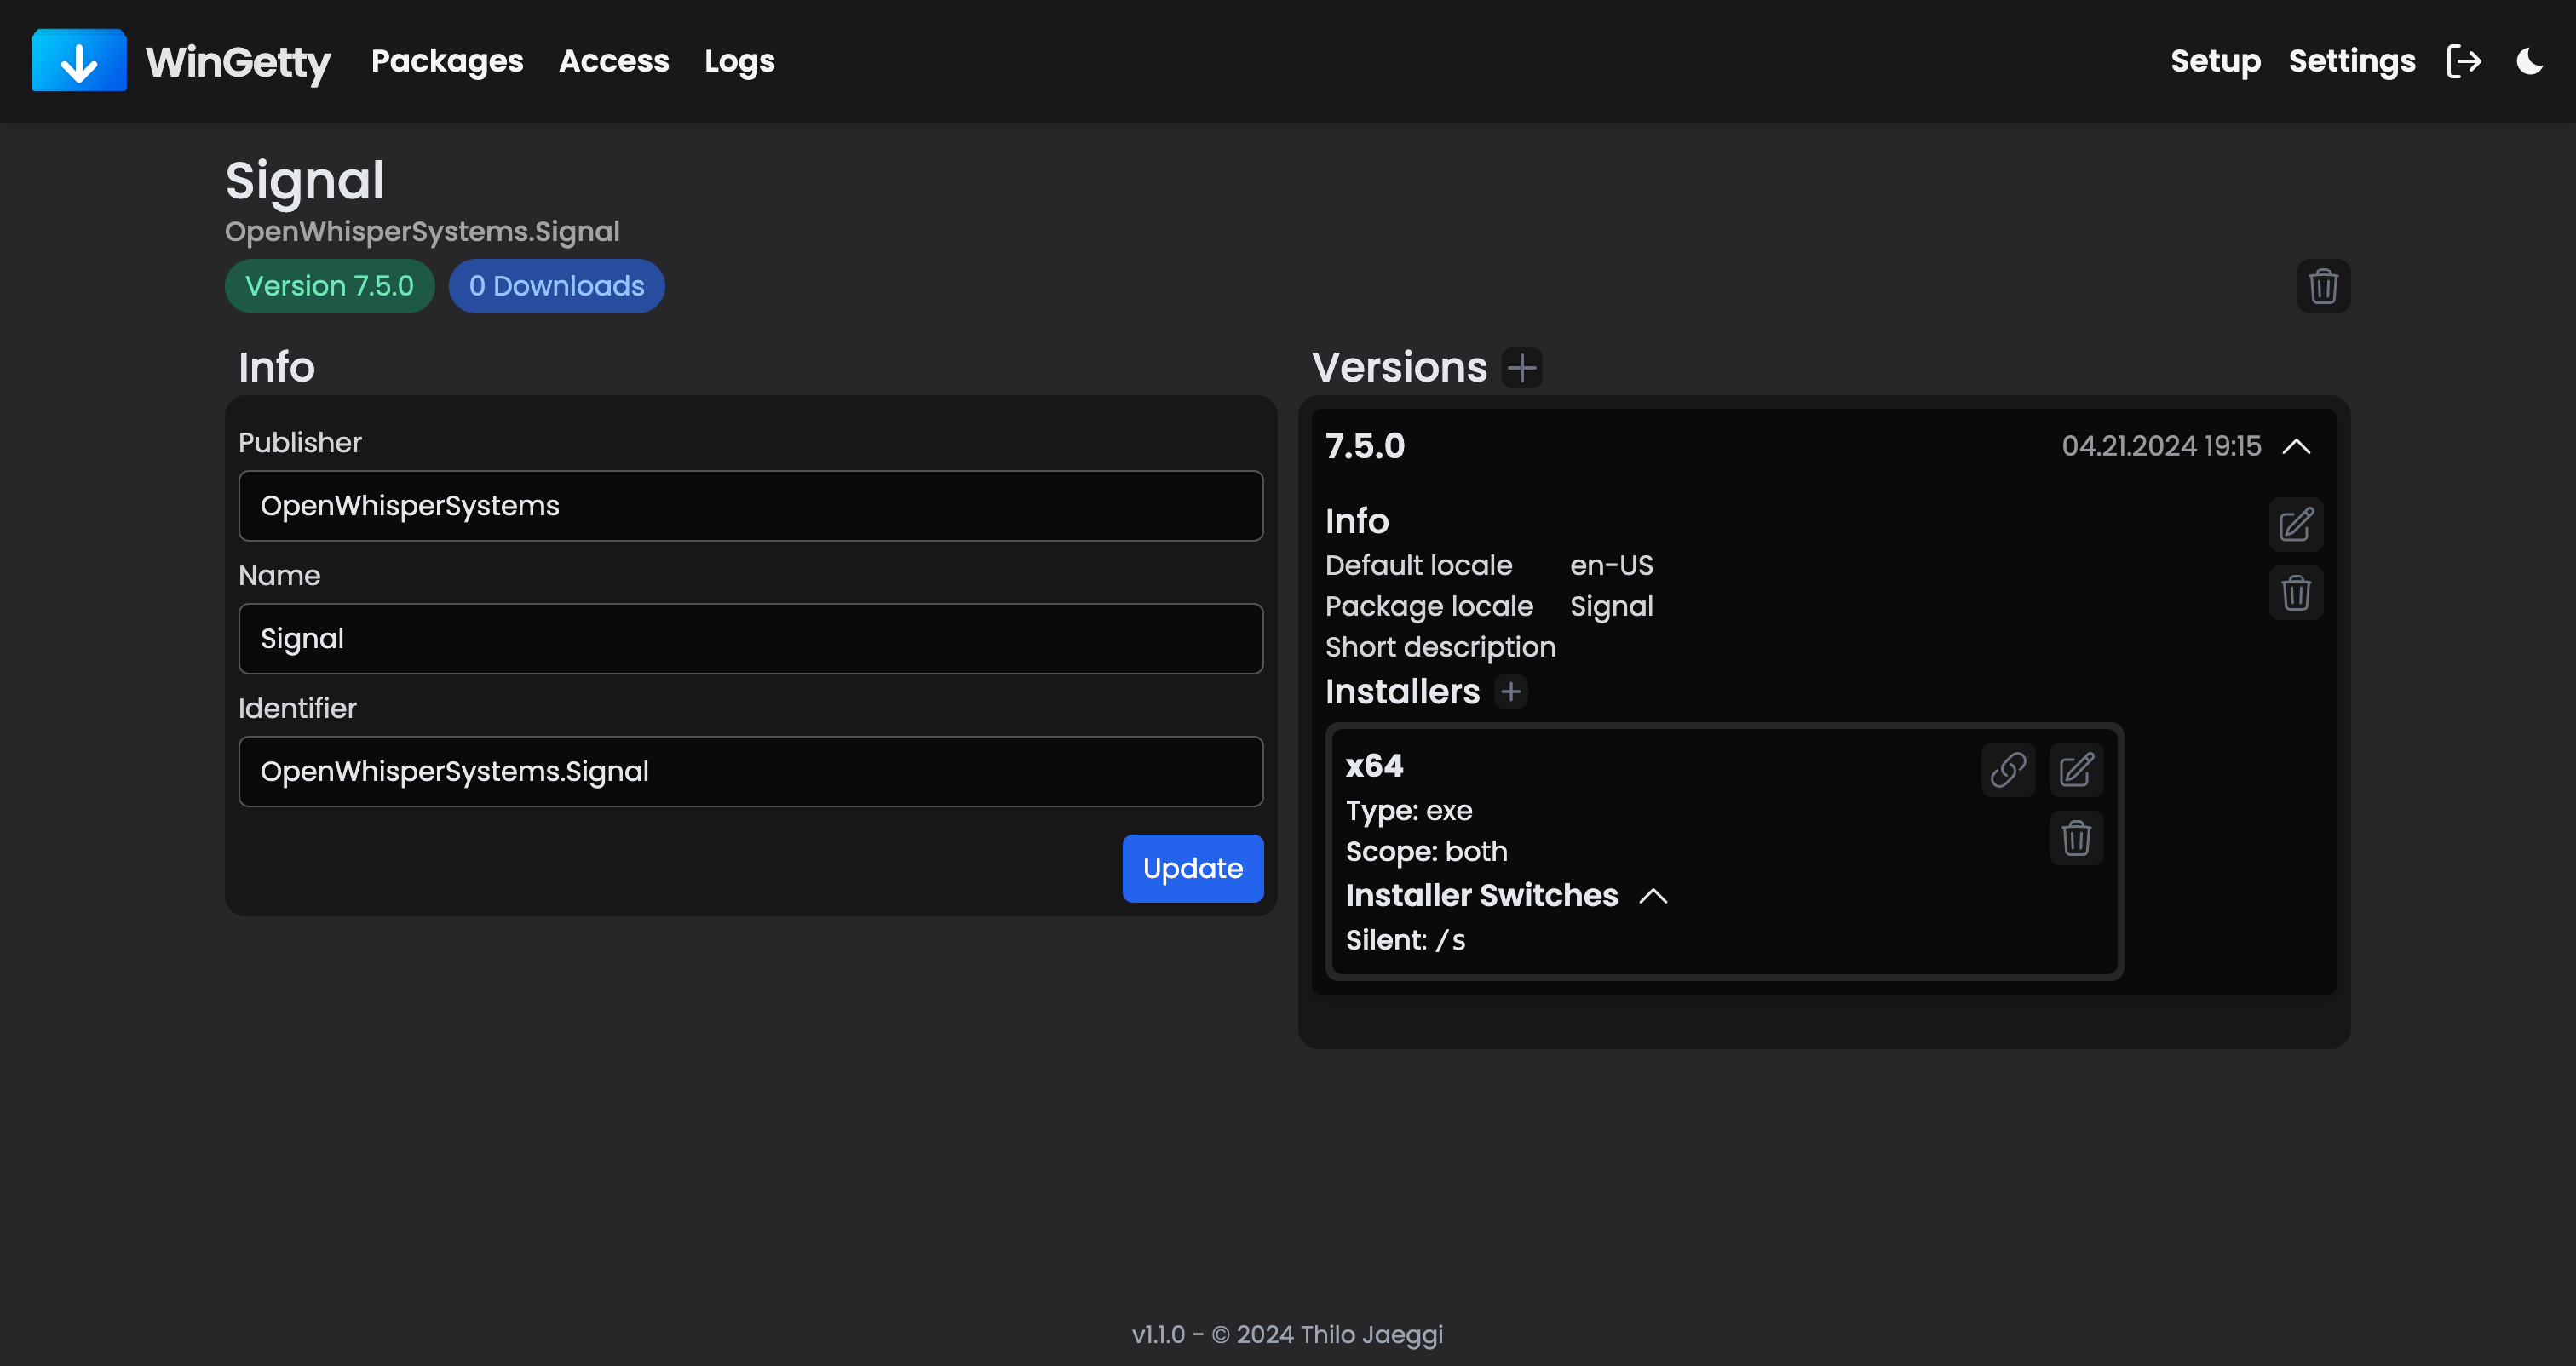Click the en-US default locale value

click(x=1611, y=565)
